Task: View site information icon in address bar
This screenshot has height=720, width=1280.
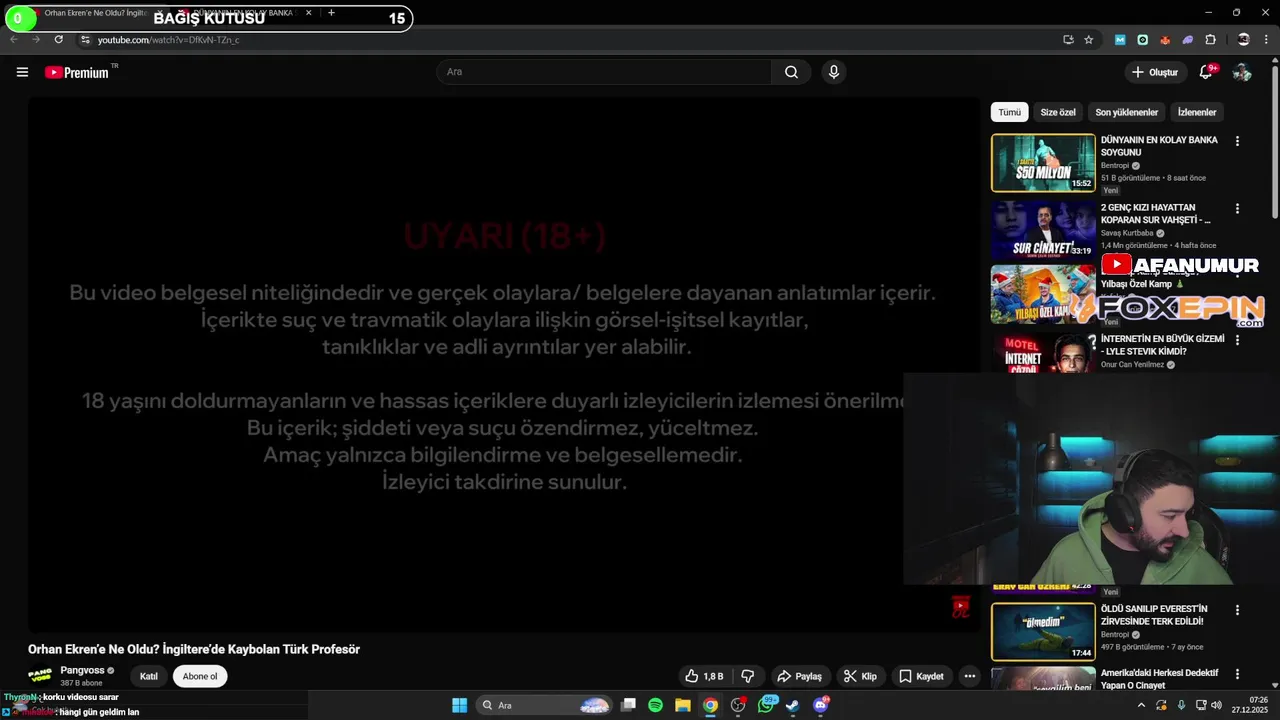Action: (85, 40)
